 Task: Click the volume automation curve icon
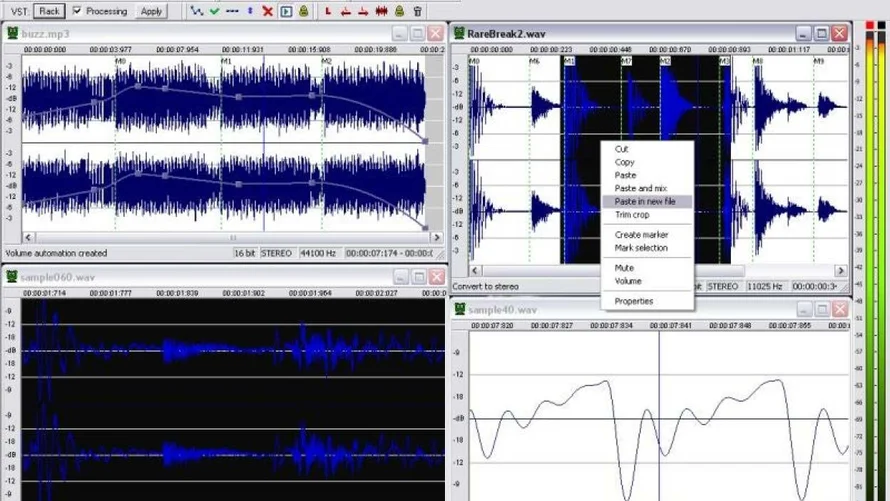coord(198,11)
